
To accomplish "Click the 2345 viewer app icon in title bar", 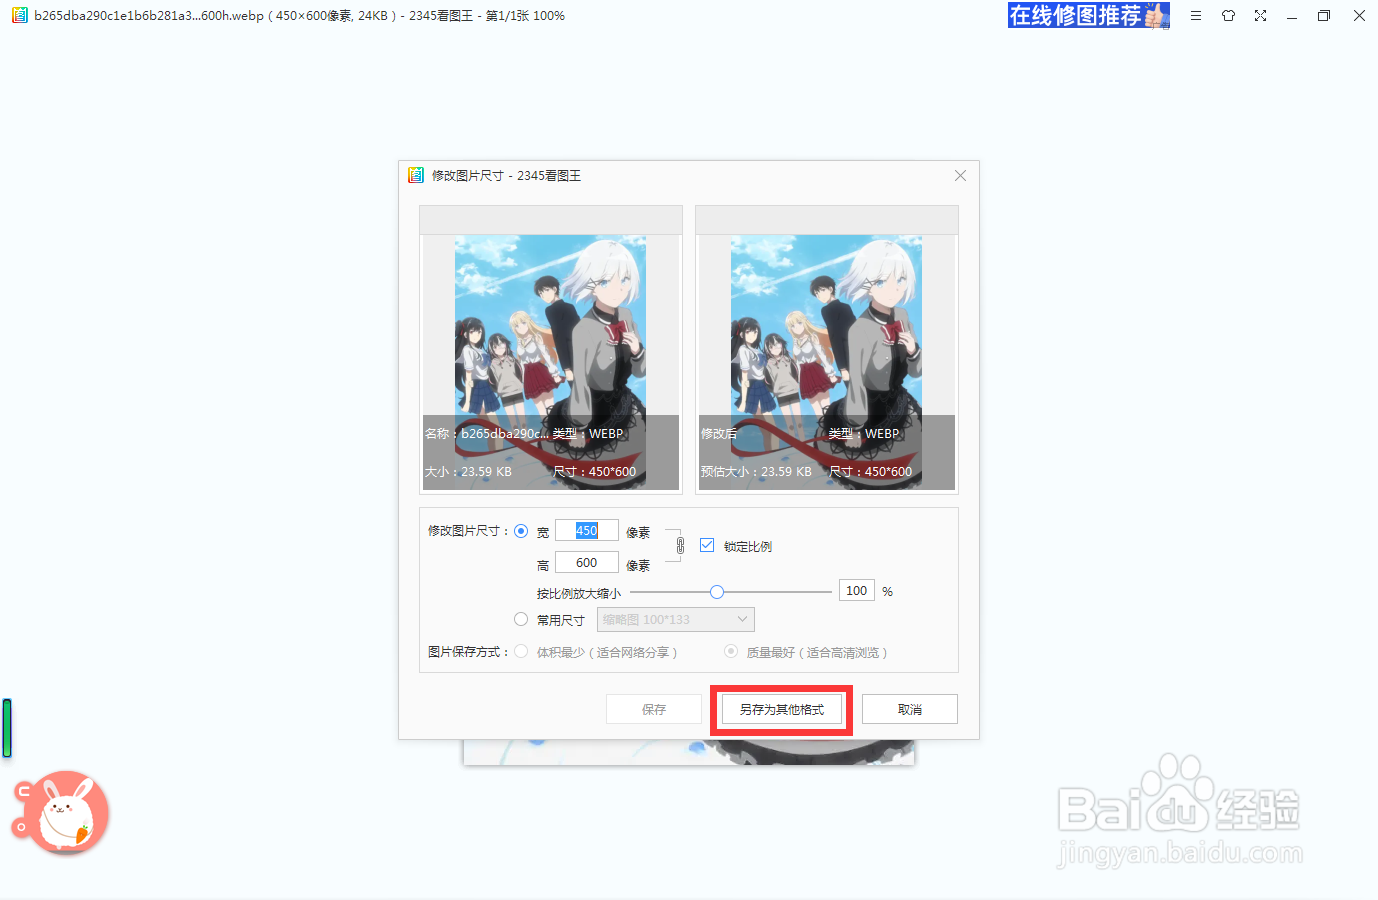I will [19, 16].
